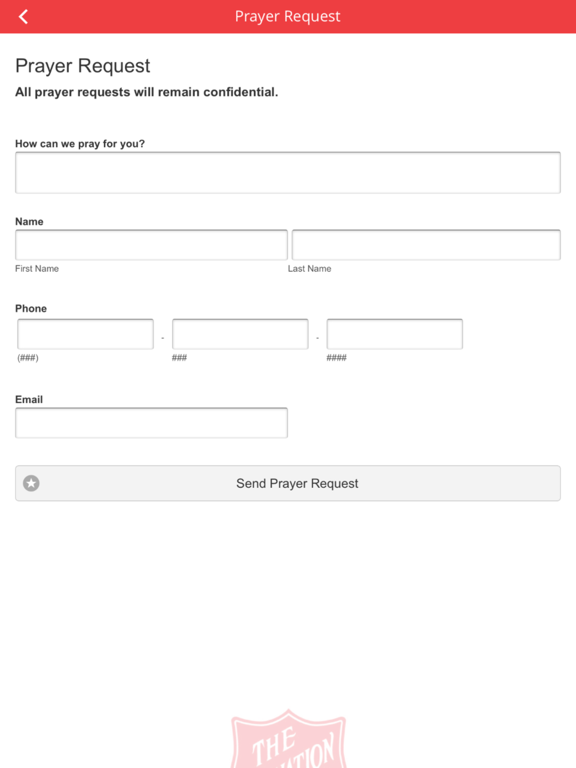576x768 pixels.
Task: Submit with Send Prayer Request button
Action: pos(288,483)
